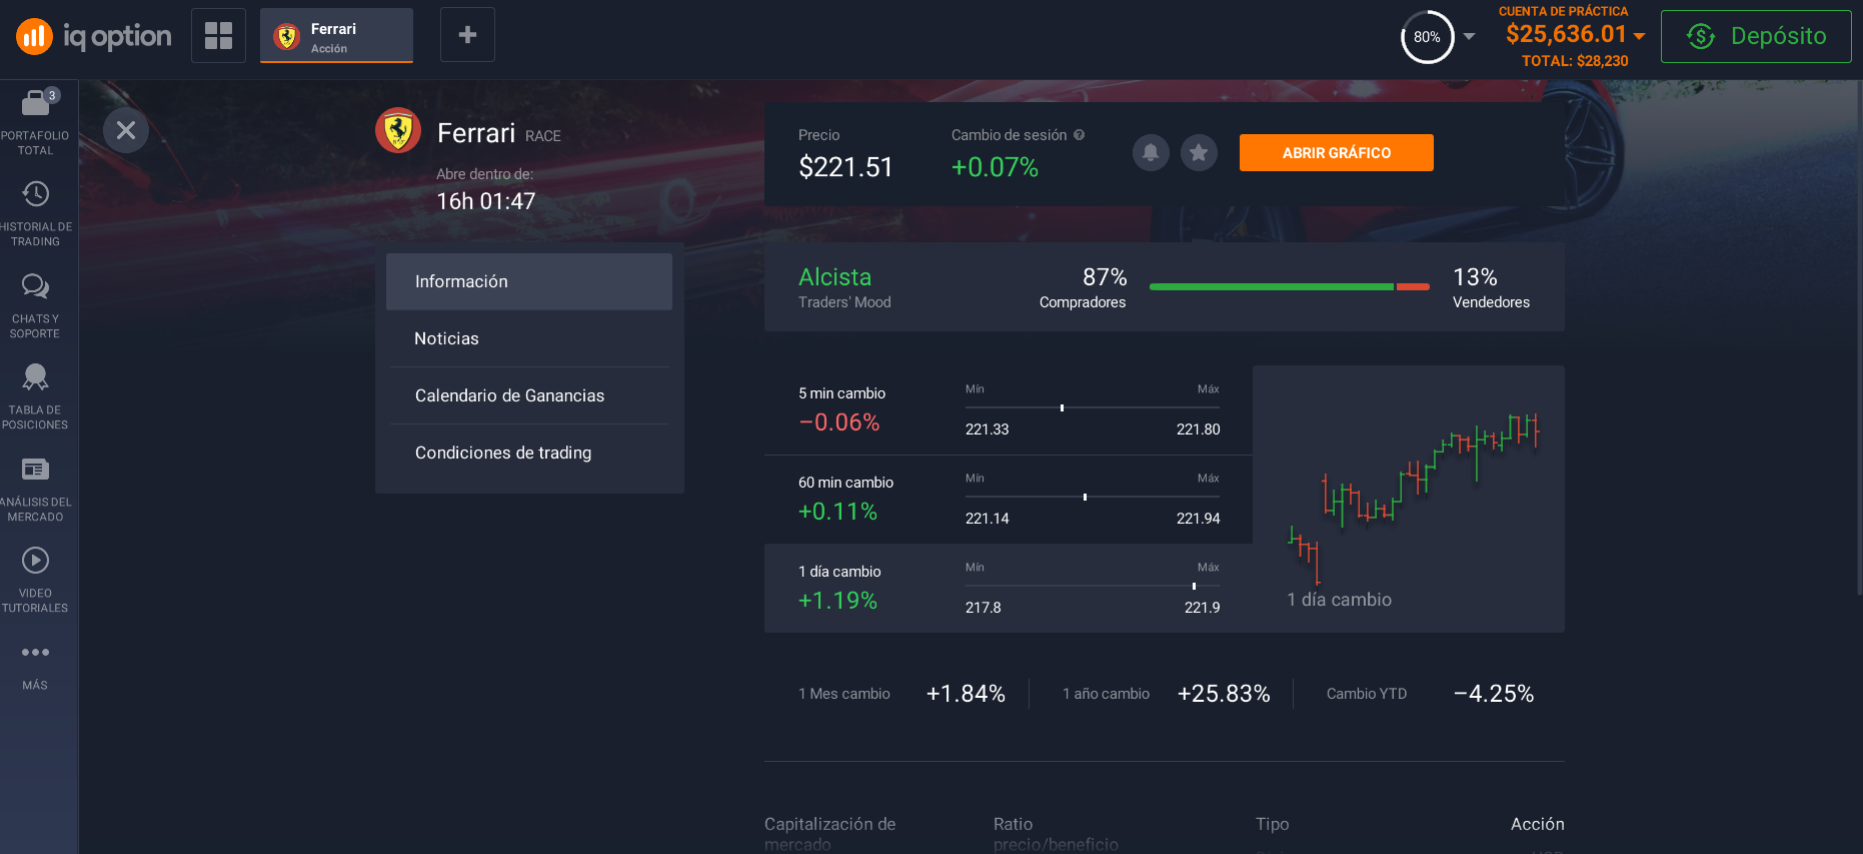Close the Ferrari info panel with X
The height and width of the screenshot is (854, 1863).
126,130
